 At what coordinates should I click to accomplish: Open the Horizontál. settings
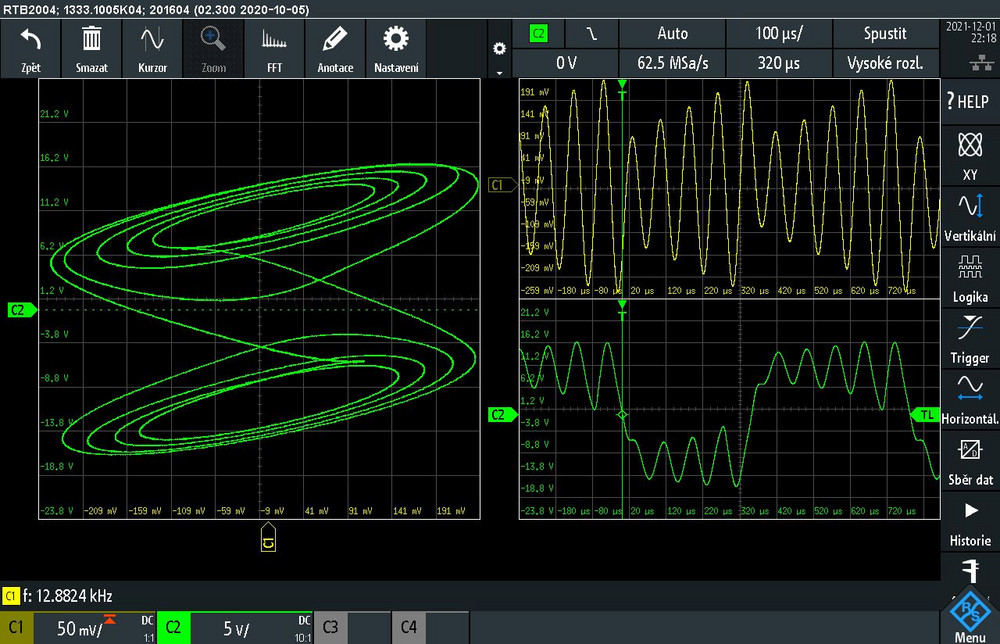[x=969, y=401]
